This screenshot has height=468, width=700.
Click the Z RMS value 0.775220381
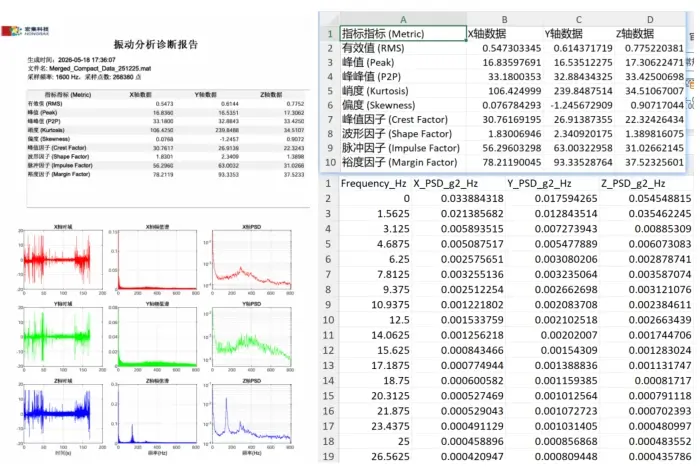[x=654, y=48]
